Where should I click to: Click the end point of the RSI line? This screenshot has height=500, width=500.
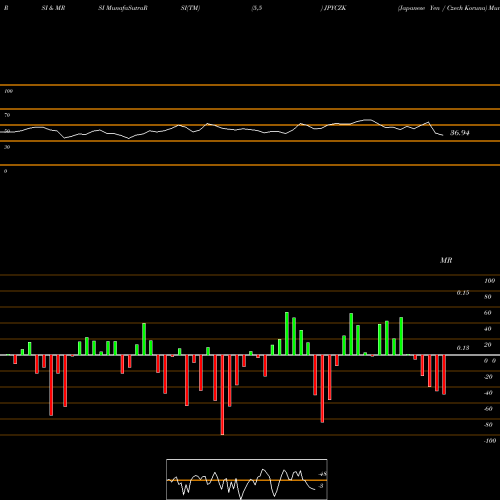click(x=443, y=135)
